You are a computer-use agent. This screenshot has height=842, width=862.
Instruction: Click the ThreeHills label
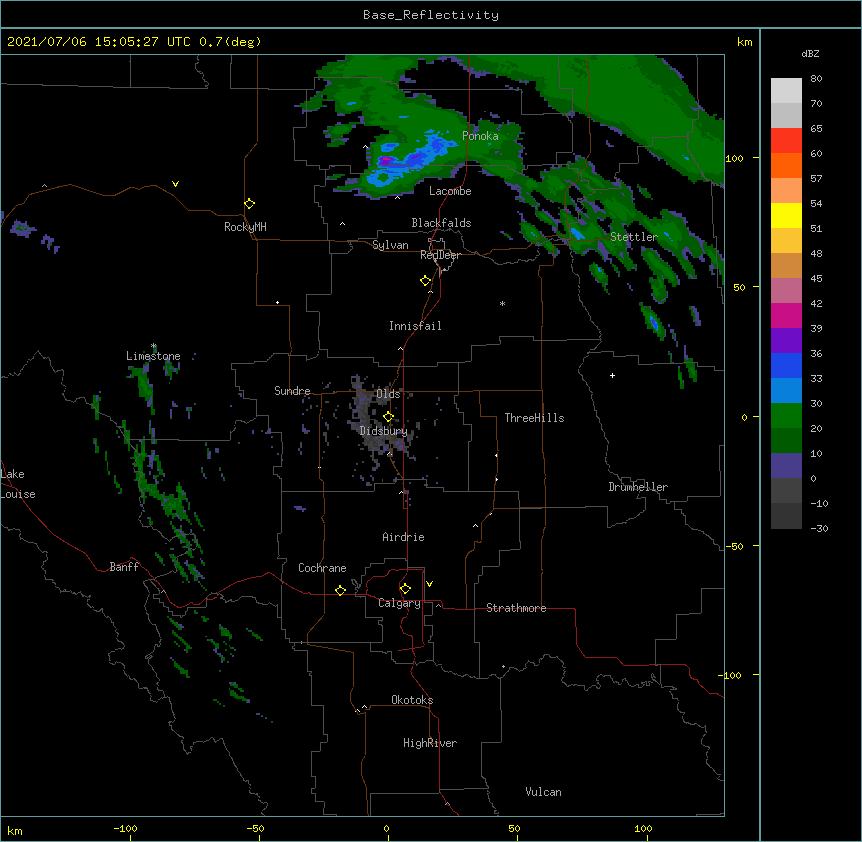[x=534, y=418]
